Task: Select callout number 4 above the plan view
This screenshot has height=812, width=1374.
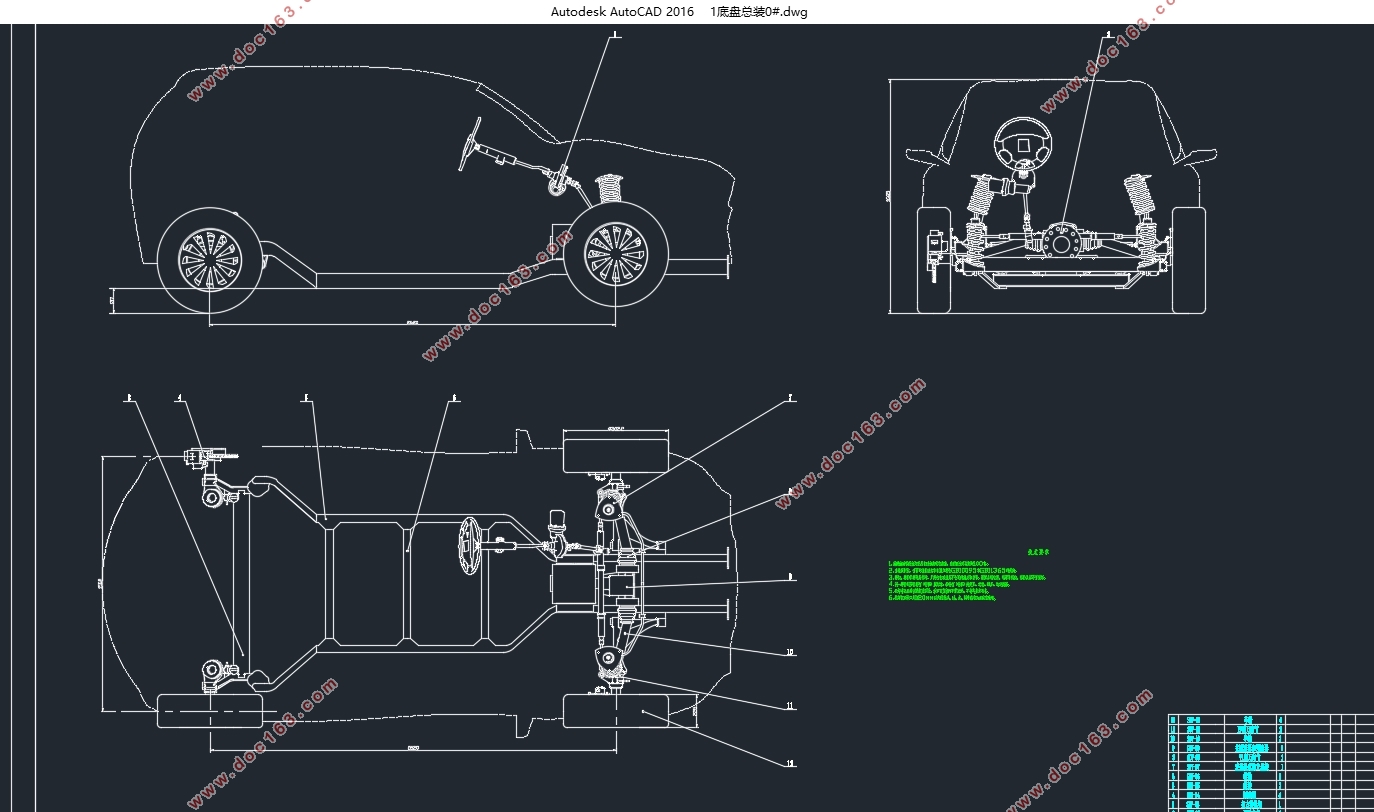Action: tap(180, 397)
